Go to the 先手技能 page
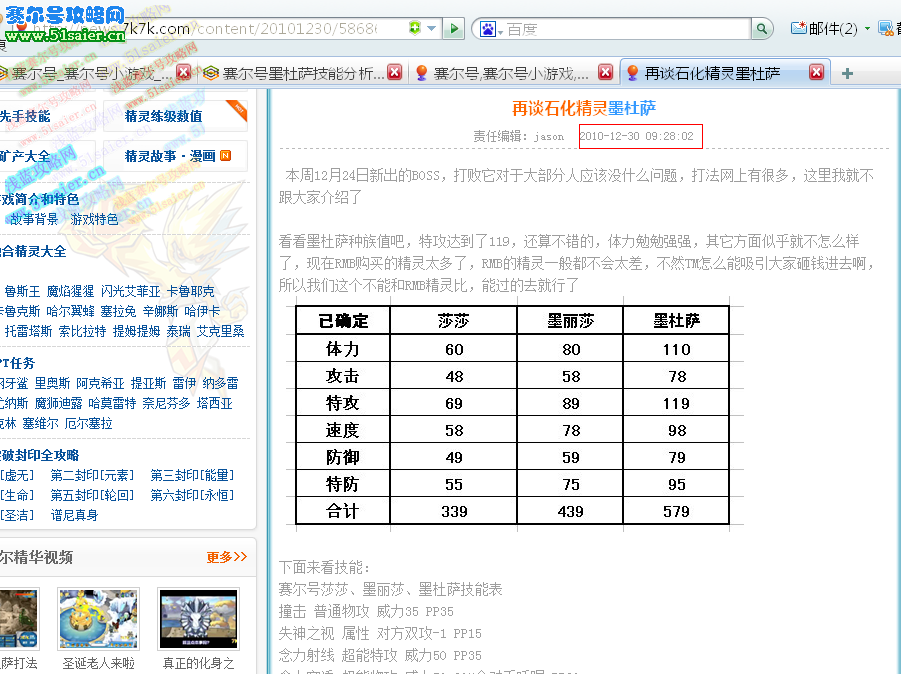The width and height of the screenshot is (901, 674). point(25,117)
